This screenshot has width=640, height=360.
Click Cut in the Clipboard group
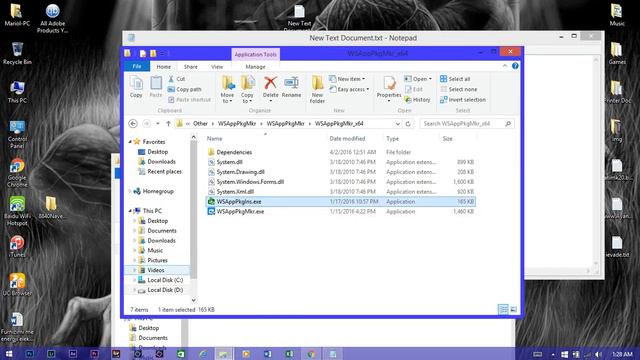click(x=177, y=79)
